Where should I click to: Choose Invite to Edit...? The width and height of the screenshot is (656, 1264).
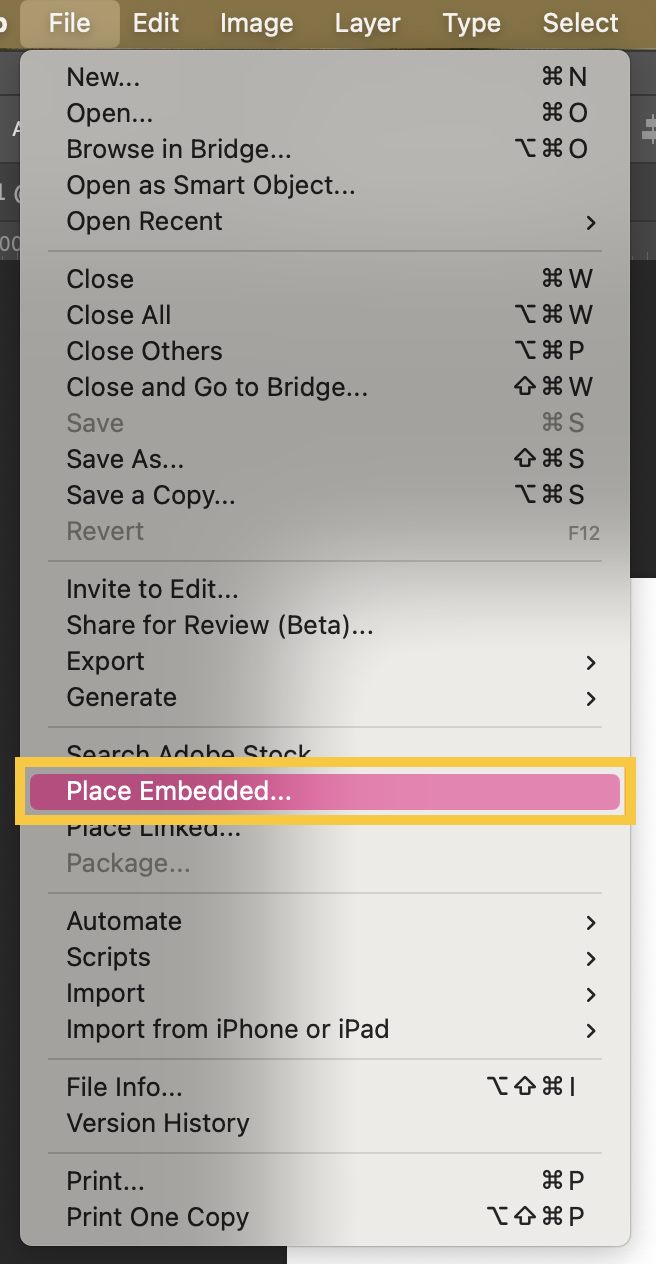pyautogui.click(x=152, y=590)
